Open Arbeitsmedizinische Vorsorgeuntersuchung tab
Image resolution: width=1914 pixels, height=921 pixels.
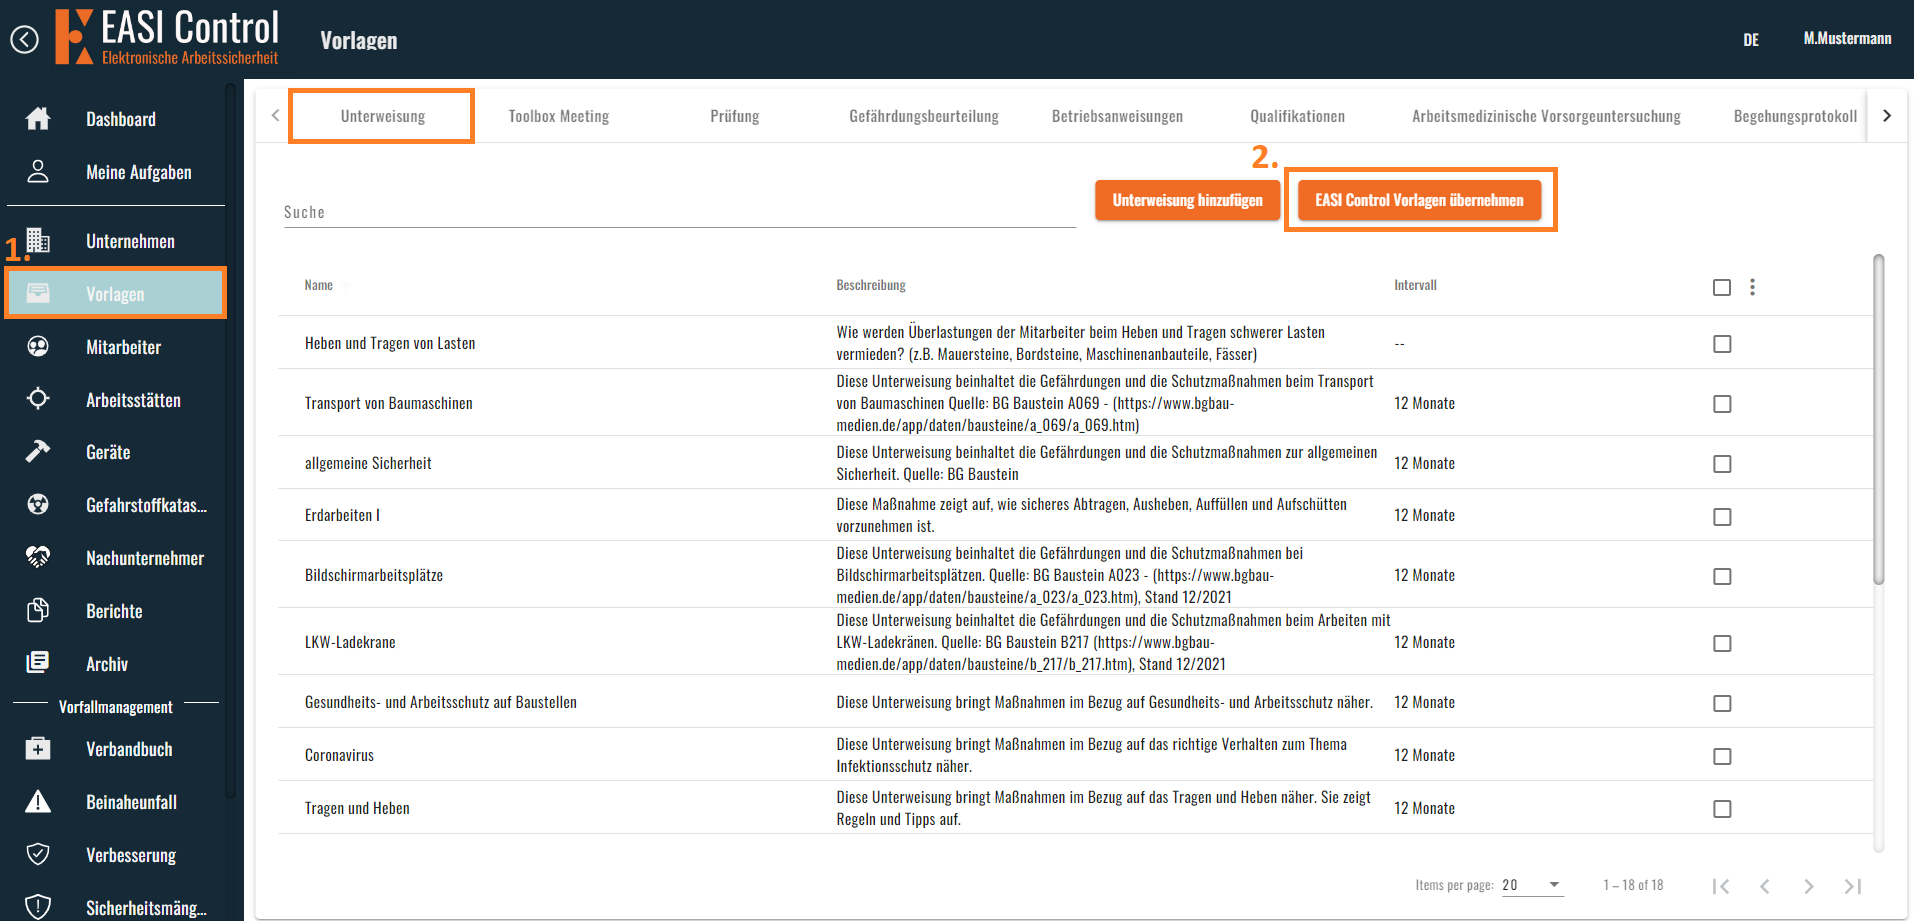coord(1546,116)
